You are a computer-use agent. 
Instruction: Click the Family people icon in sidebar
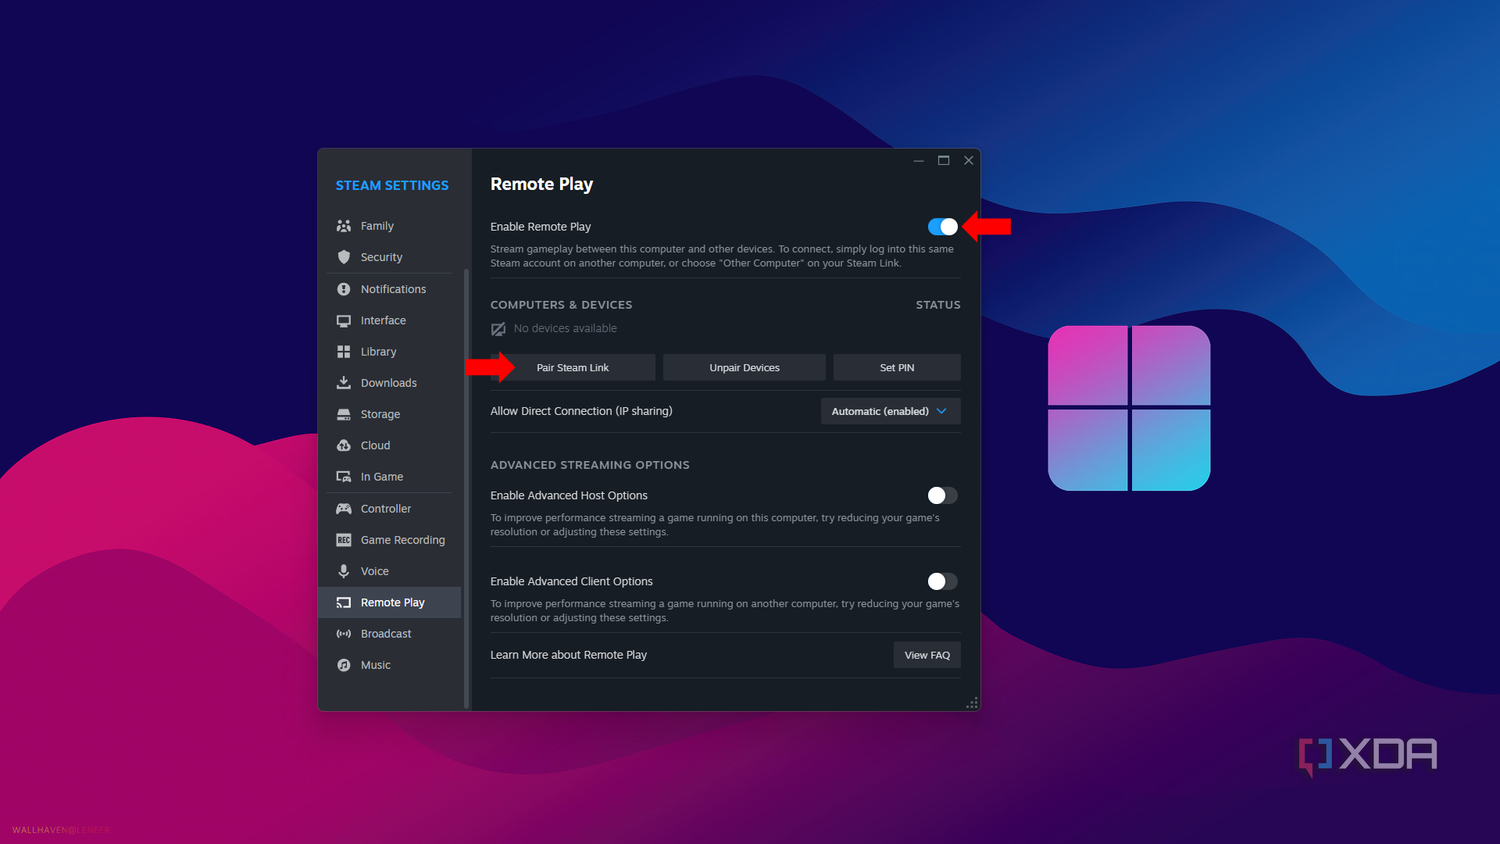click(x=343, y=226)
